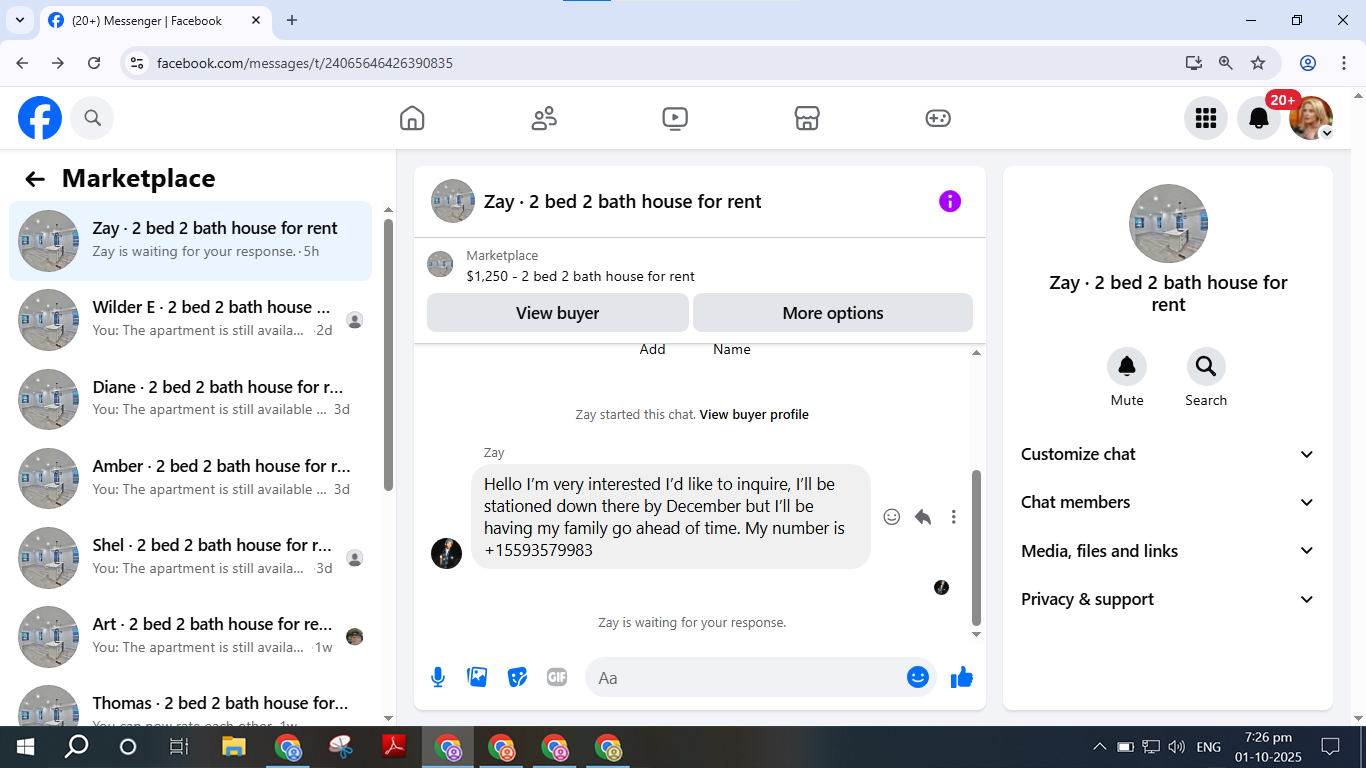
Task: Open the GIF picker icon
Action: click(x=557, y=677)
